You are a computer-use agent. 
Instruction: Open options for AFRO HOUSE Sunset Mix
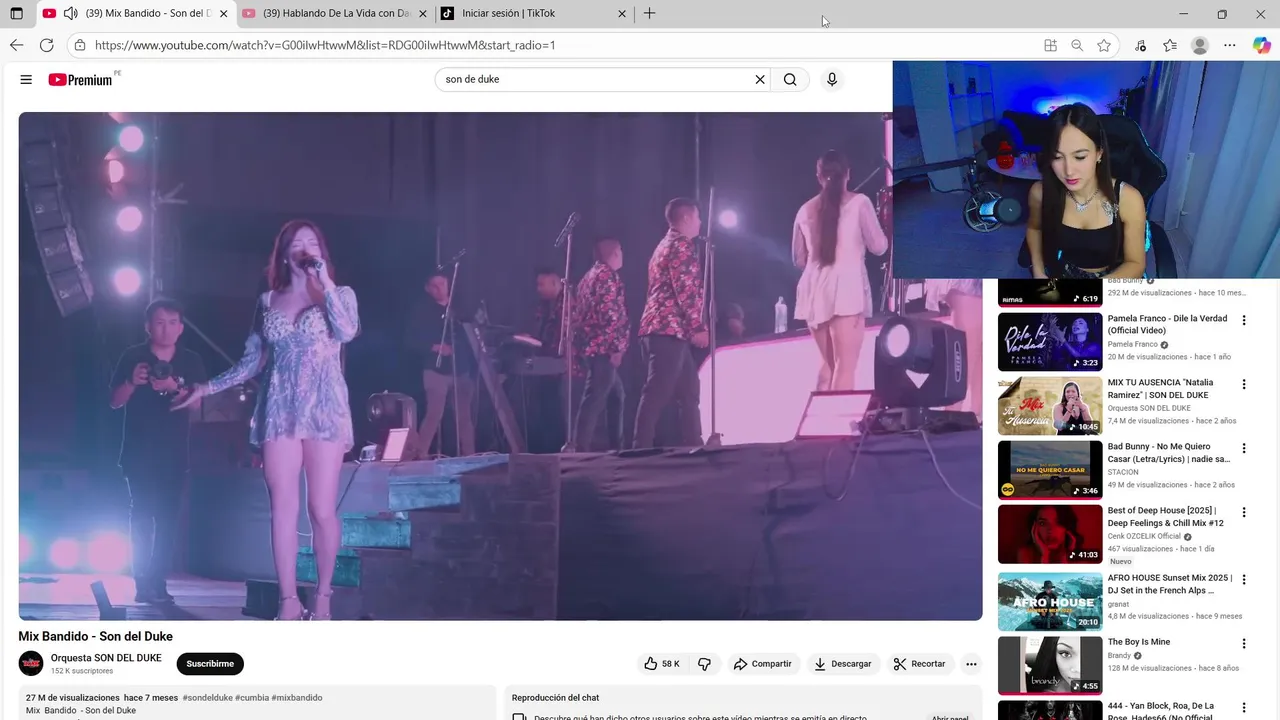tap(1244, 579)
